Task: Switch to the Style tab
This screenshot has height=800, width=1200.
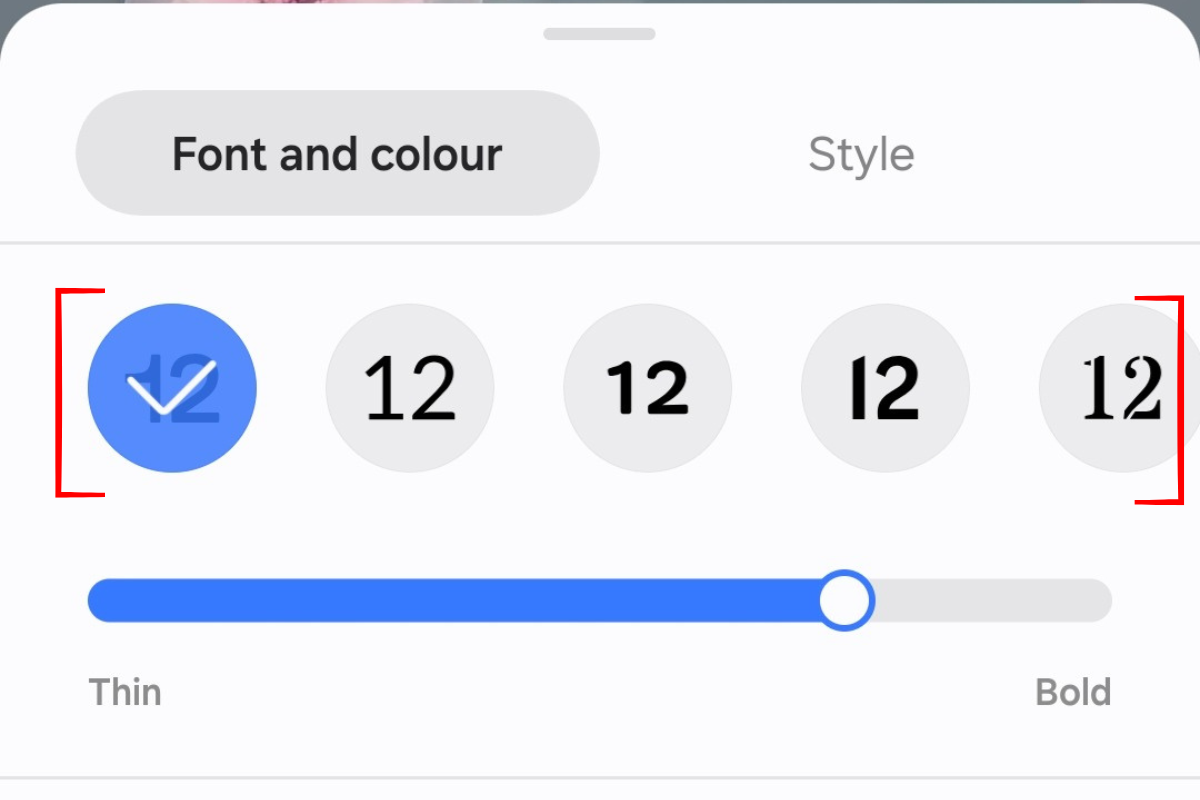Action: [861, 154]
